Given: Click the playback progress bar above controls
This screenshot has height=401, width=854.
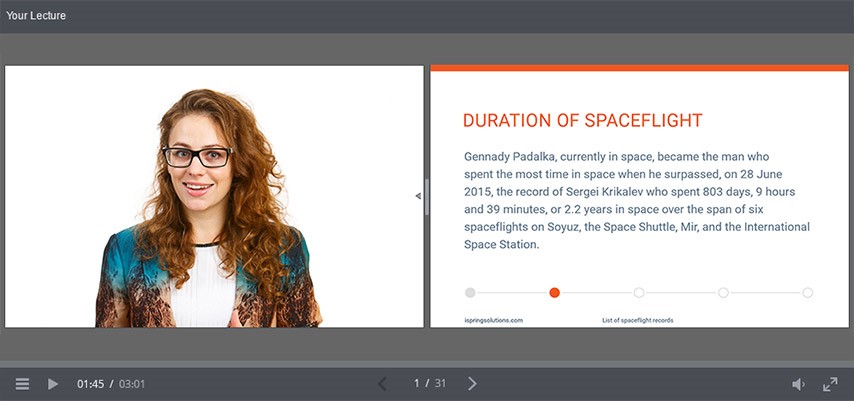Looking at the screenshot, I should [x=427, y=364].
